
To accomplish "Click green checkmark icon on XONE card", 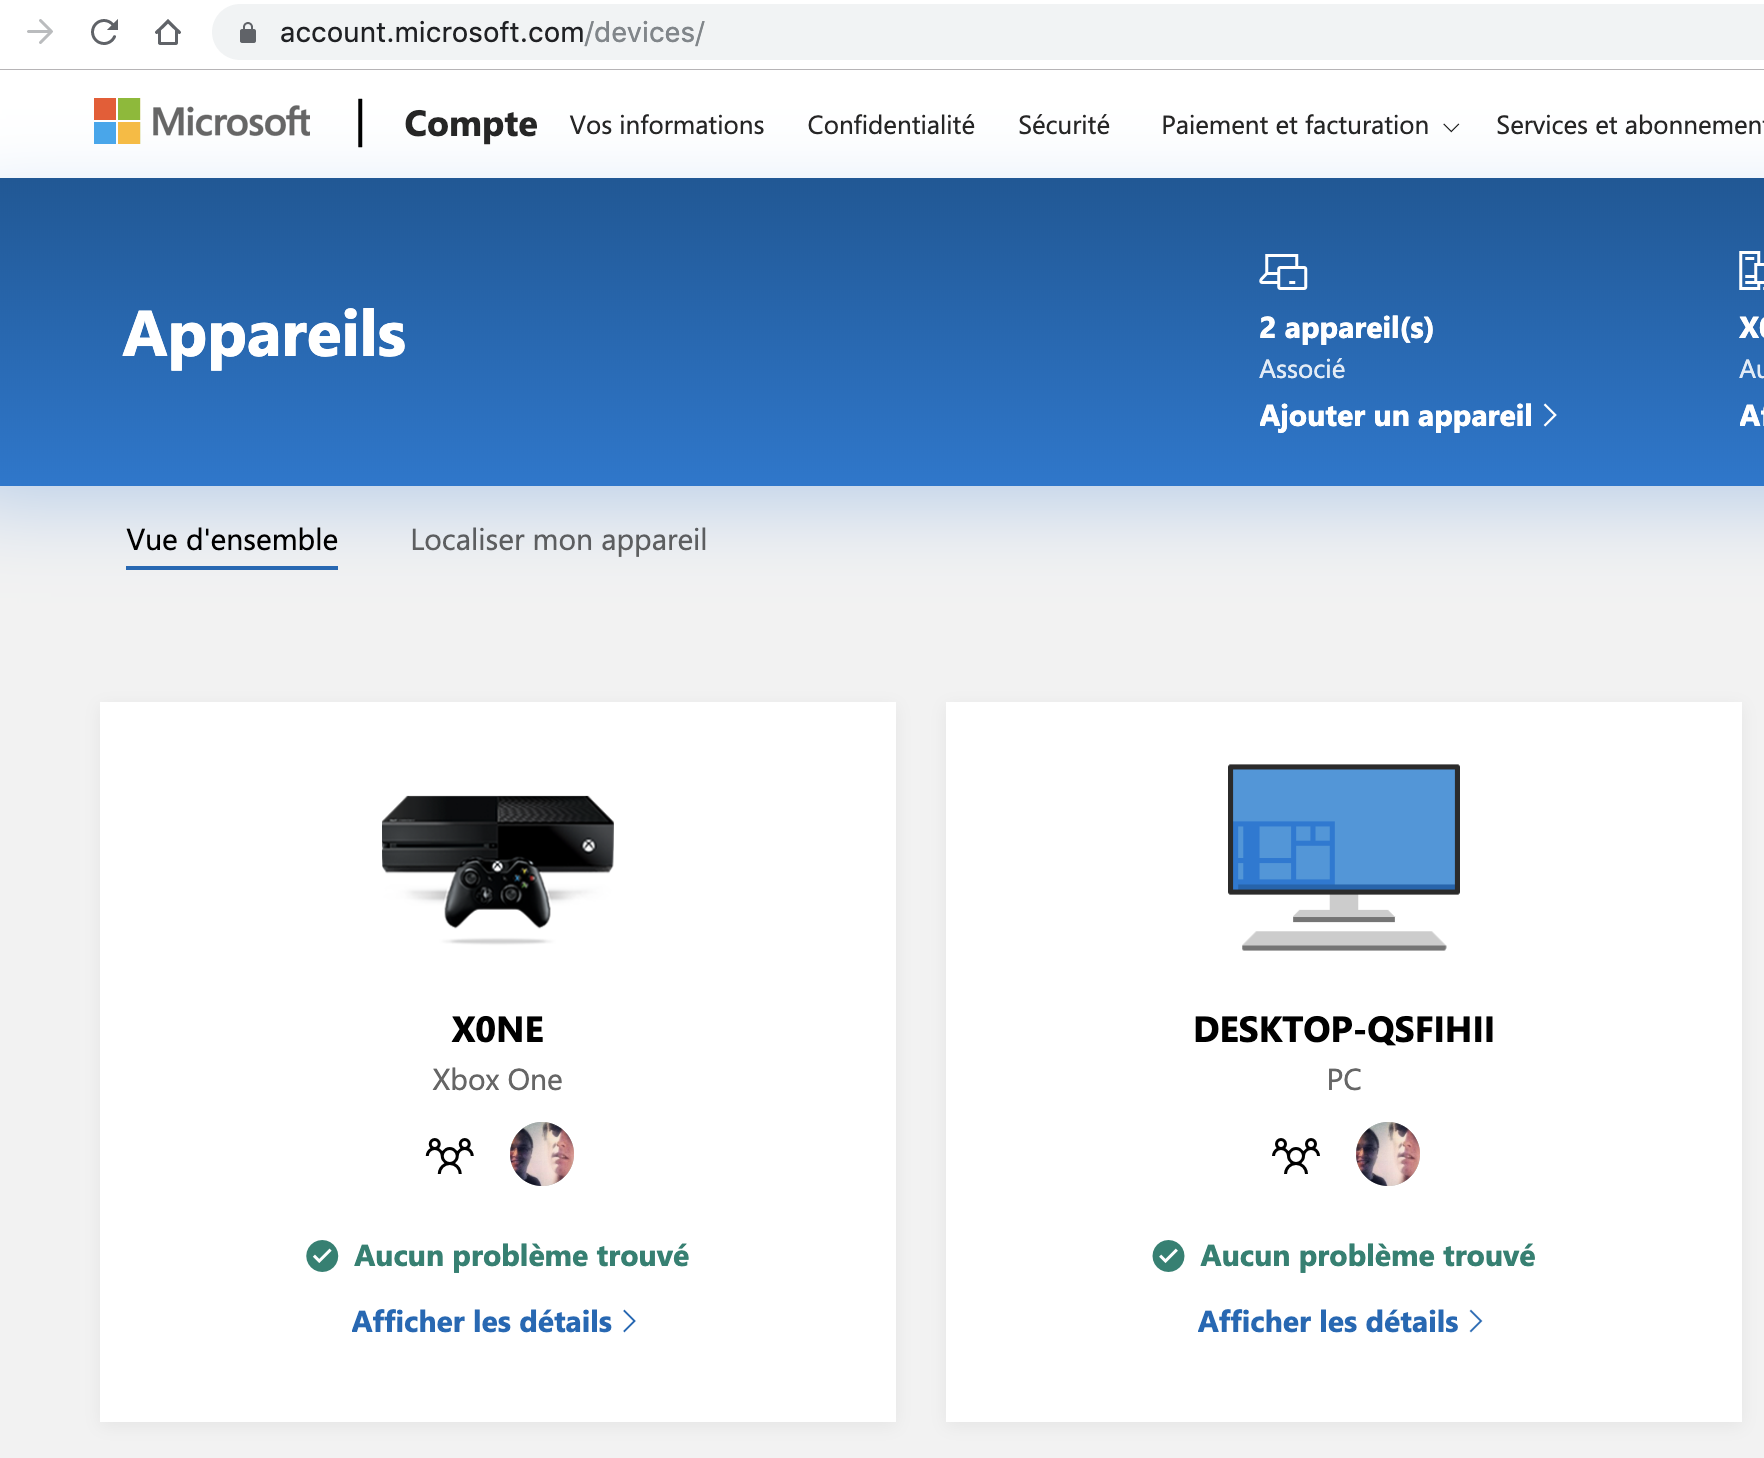I will [x=322, y=1256].
